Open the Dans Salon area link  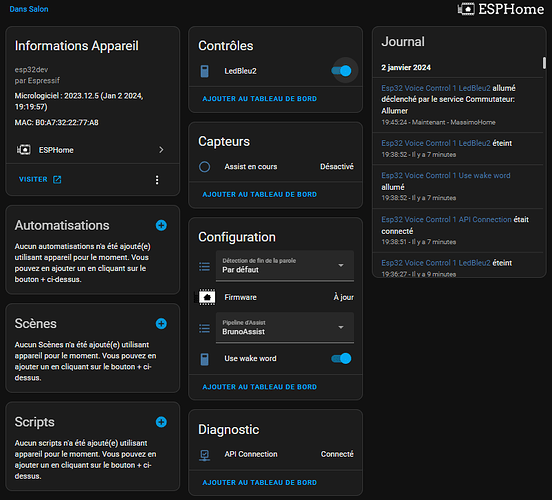pyautogui.click(x=29, y=9)
